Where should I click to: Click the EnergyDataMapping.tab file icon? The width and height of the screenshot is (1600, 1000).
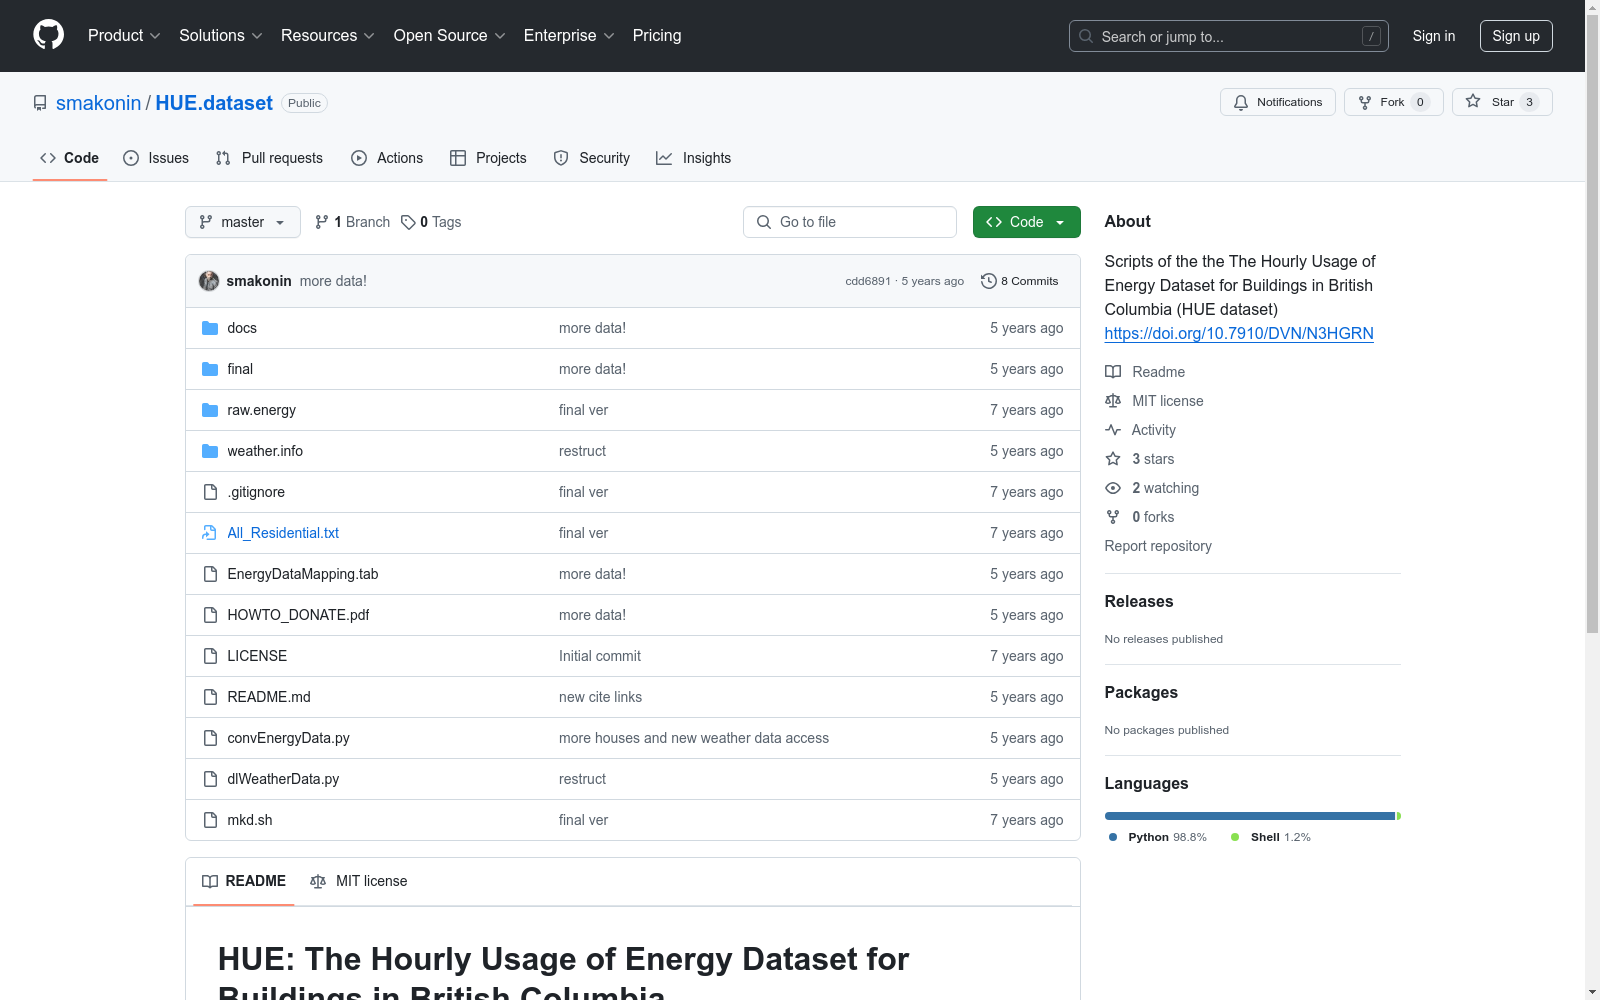point(210,574)
